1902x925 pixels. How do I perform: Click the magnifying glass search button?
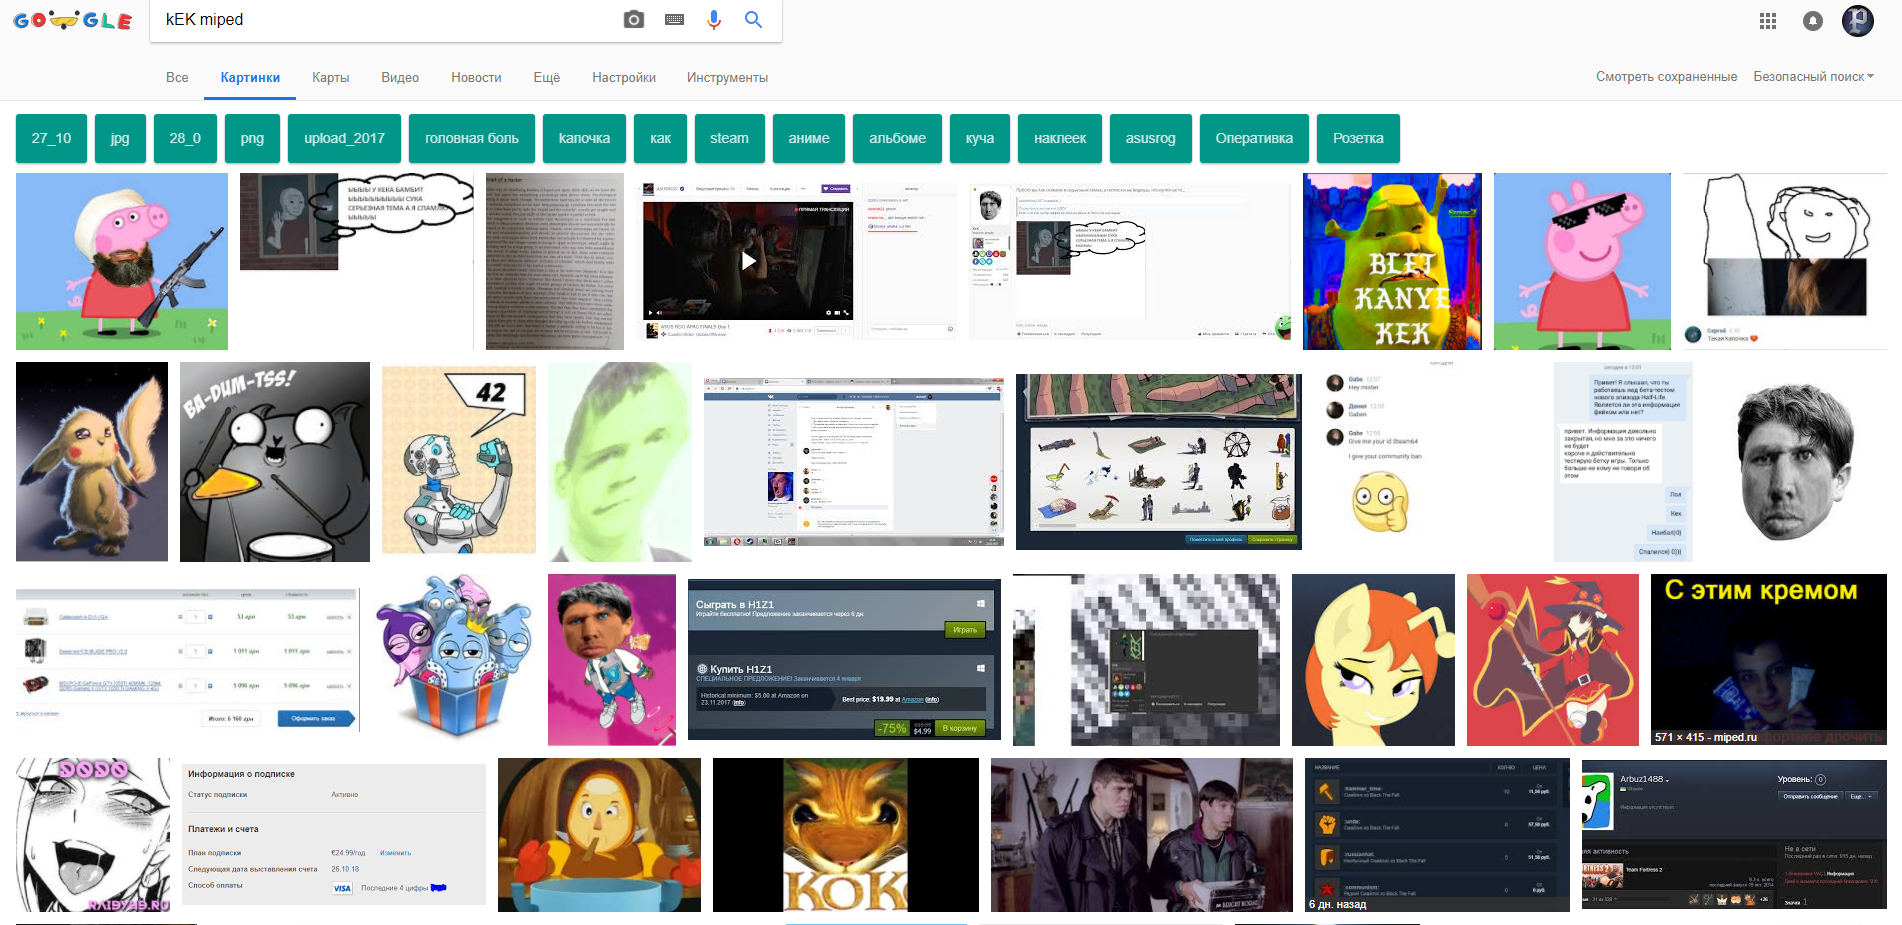(753, 20)
